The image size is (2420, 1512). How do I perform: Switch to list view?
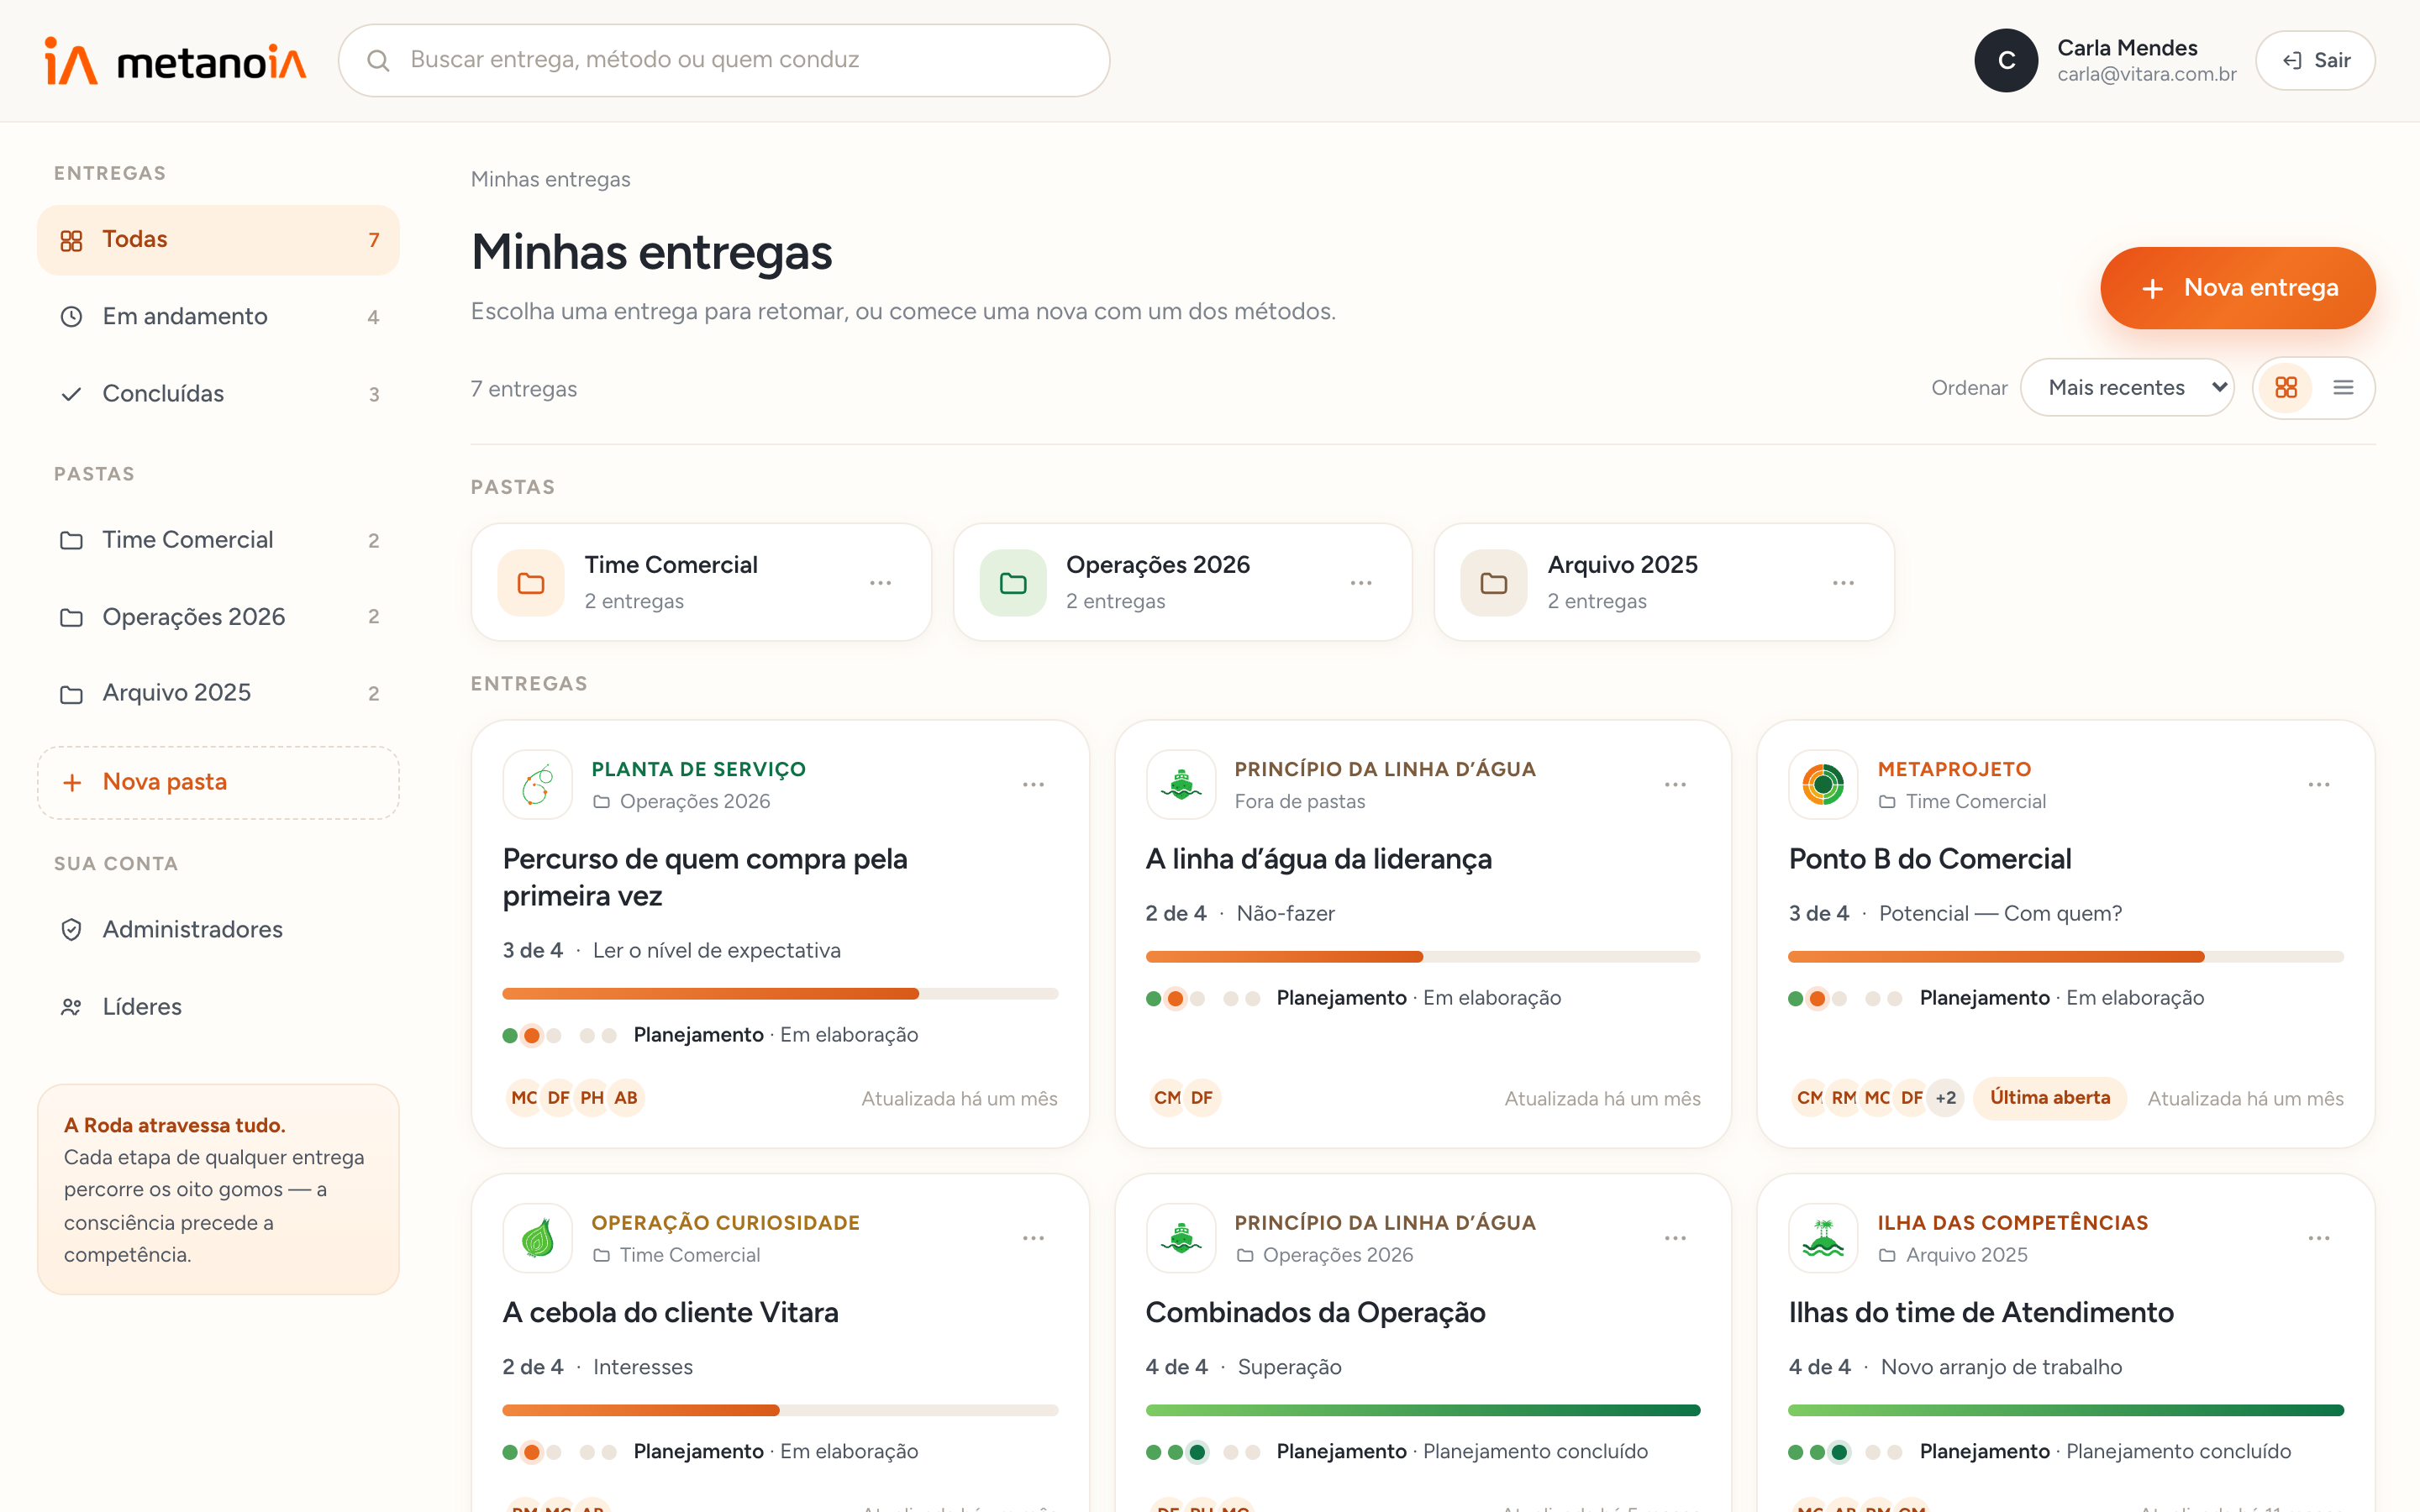coord(2343,388)
